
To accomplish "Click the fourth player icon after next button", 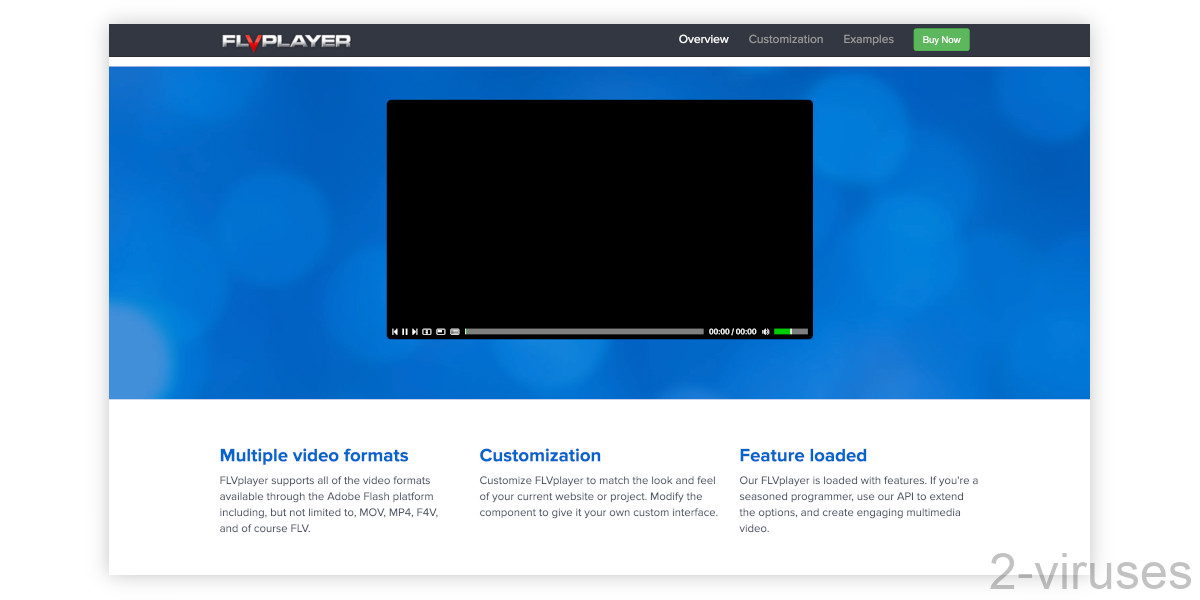I will pos(427,332).
